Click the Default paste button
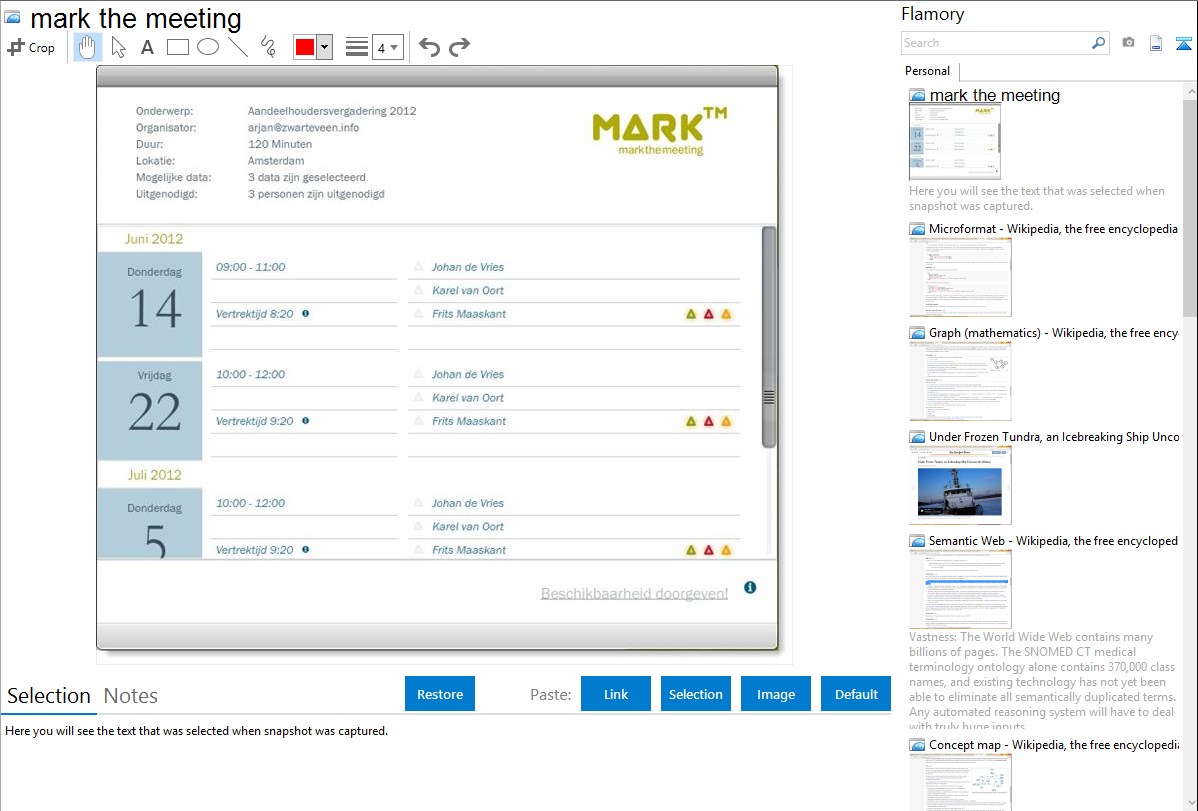 click(x=856, y=694)
